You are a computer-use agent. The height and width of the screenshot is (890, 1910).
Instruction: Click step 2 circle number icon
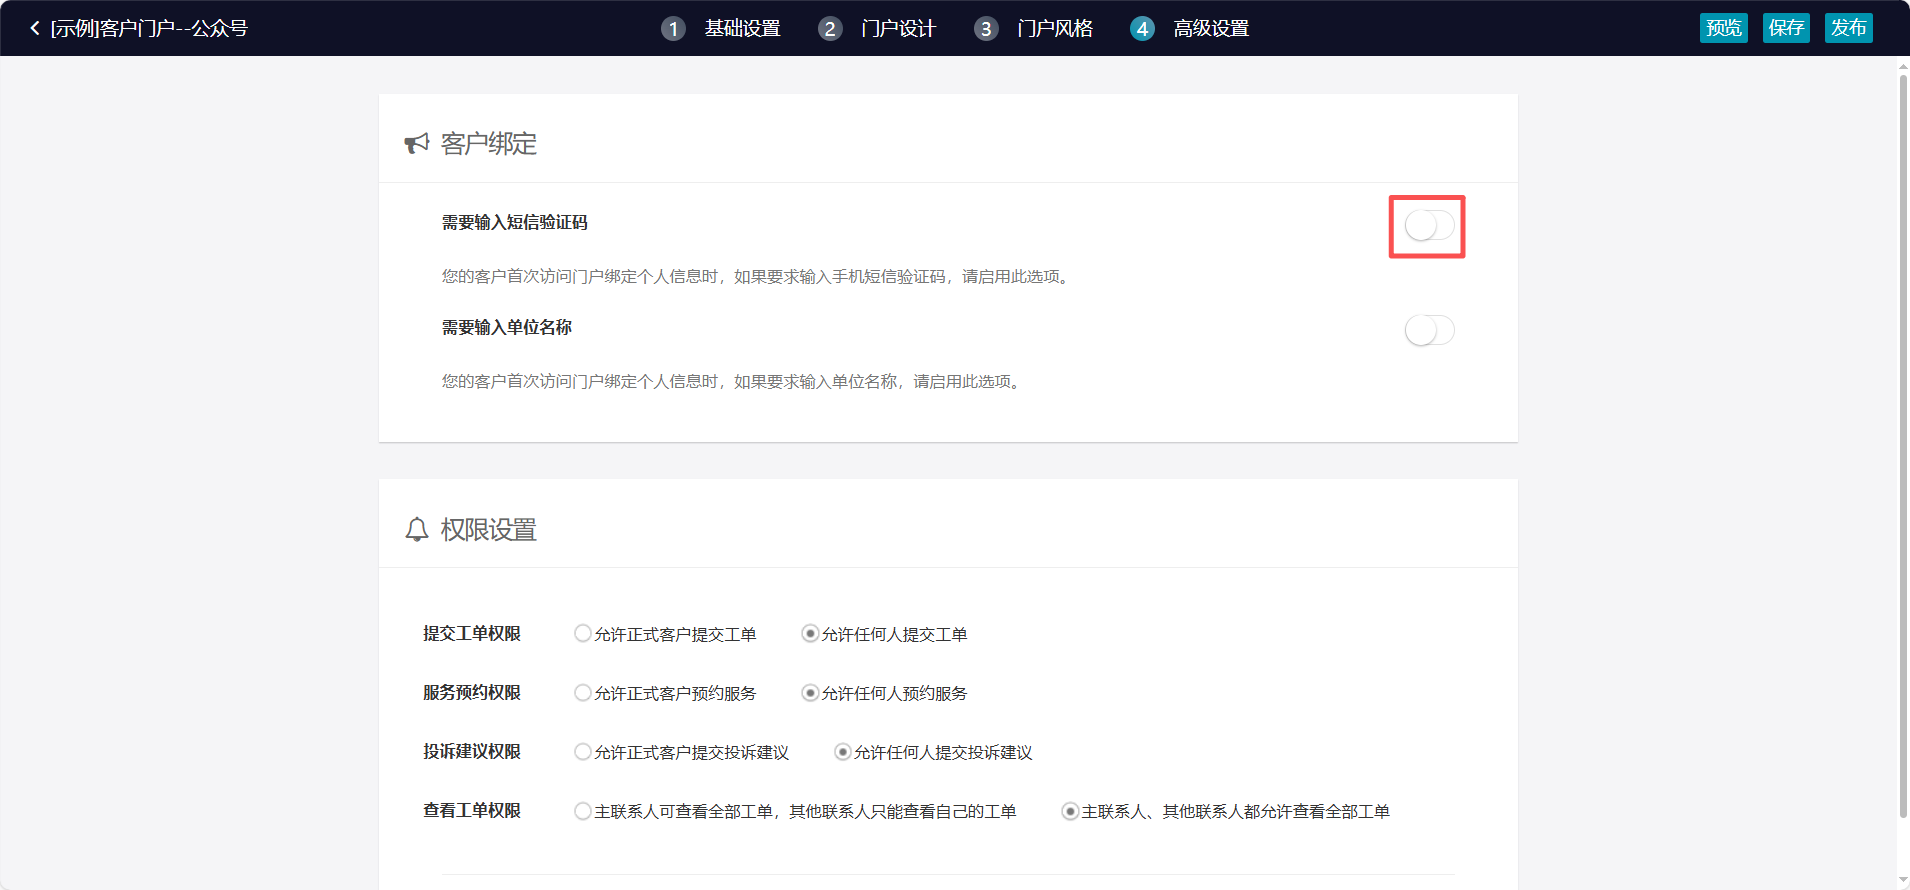coord(829,28)
